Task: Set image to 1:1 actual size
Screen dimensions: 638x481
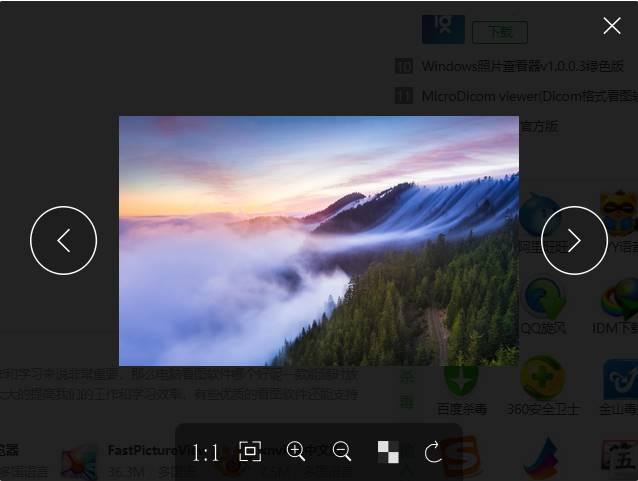Action: [x=205, y=453]
